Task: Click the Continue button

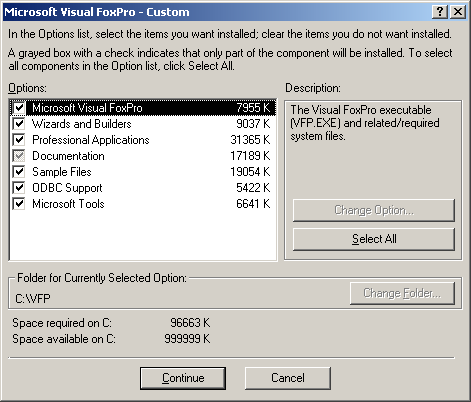Action: [x=183, y=378]
